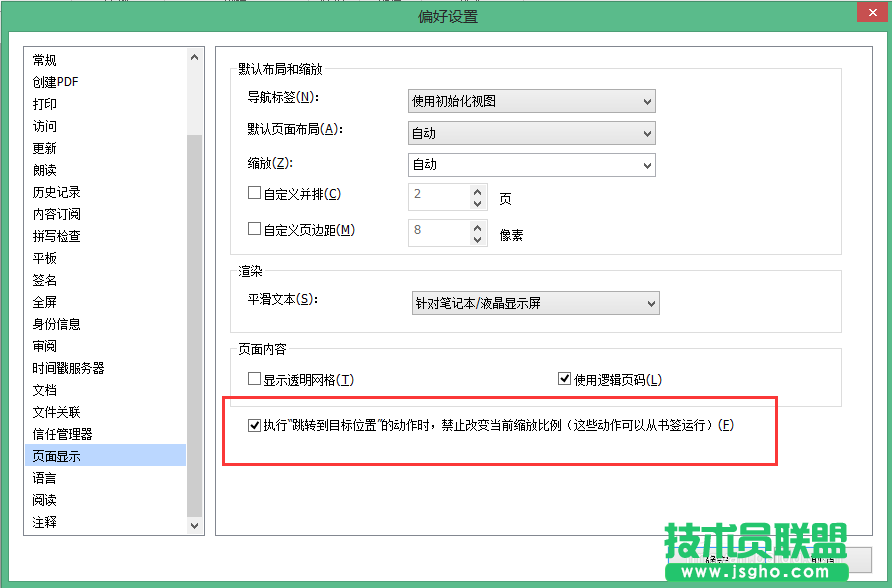
Task: Expand the 导航标签 dropdown
Action: click(531, 101)
